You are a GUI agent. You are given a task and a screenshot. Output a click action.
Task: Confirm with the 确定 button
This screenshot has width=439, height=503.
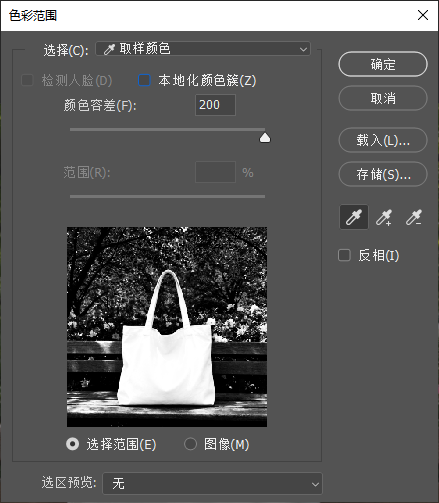(383, 64)
